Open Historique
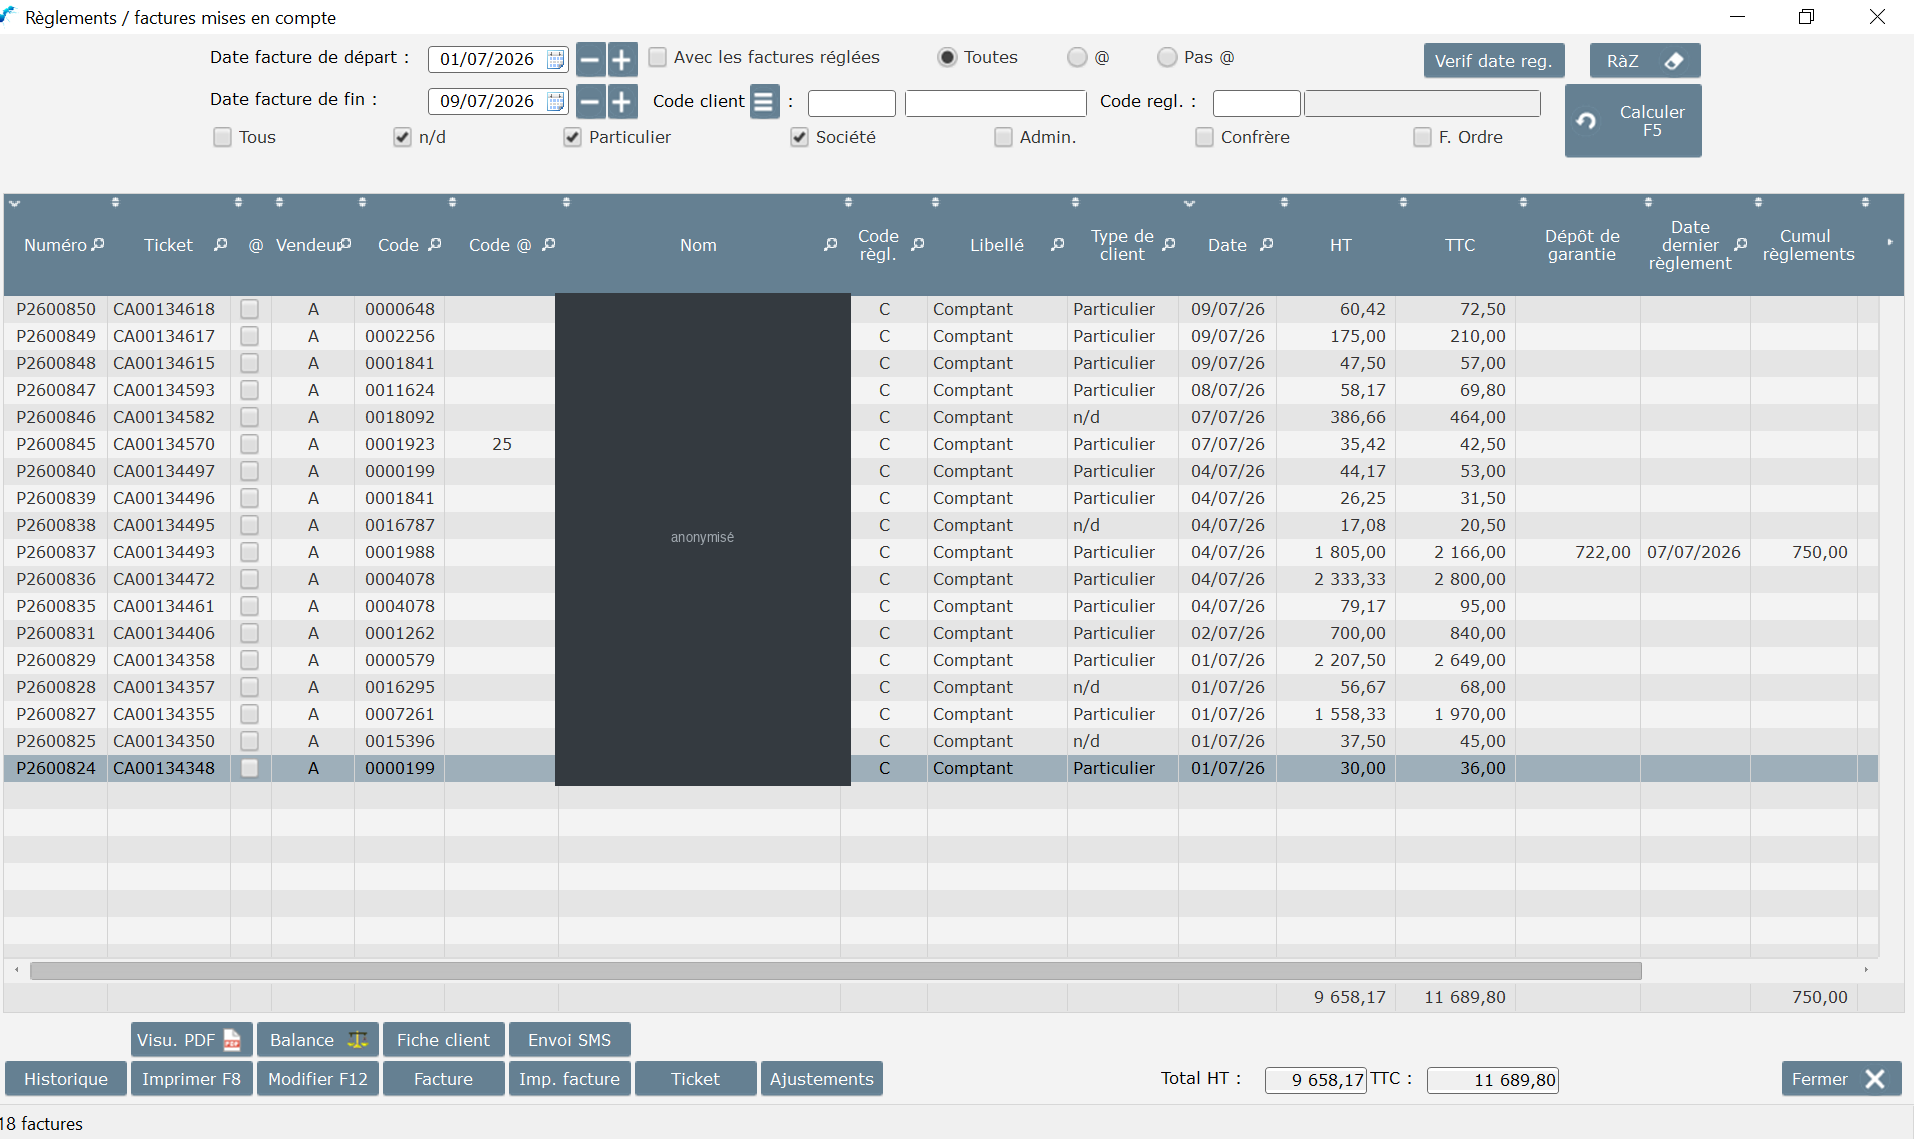Image resolution: width=1914 pixels, height=1139 pixels. 66,1079
